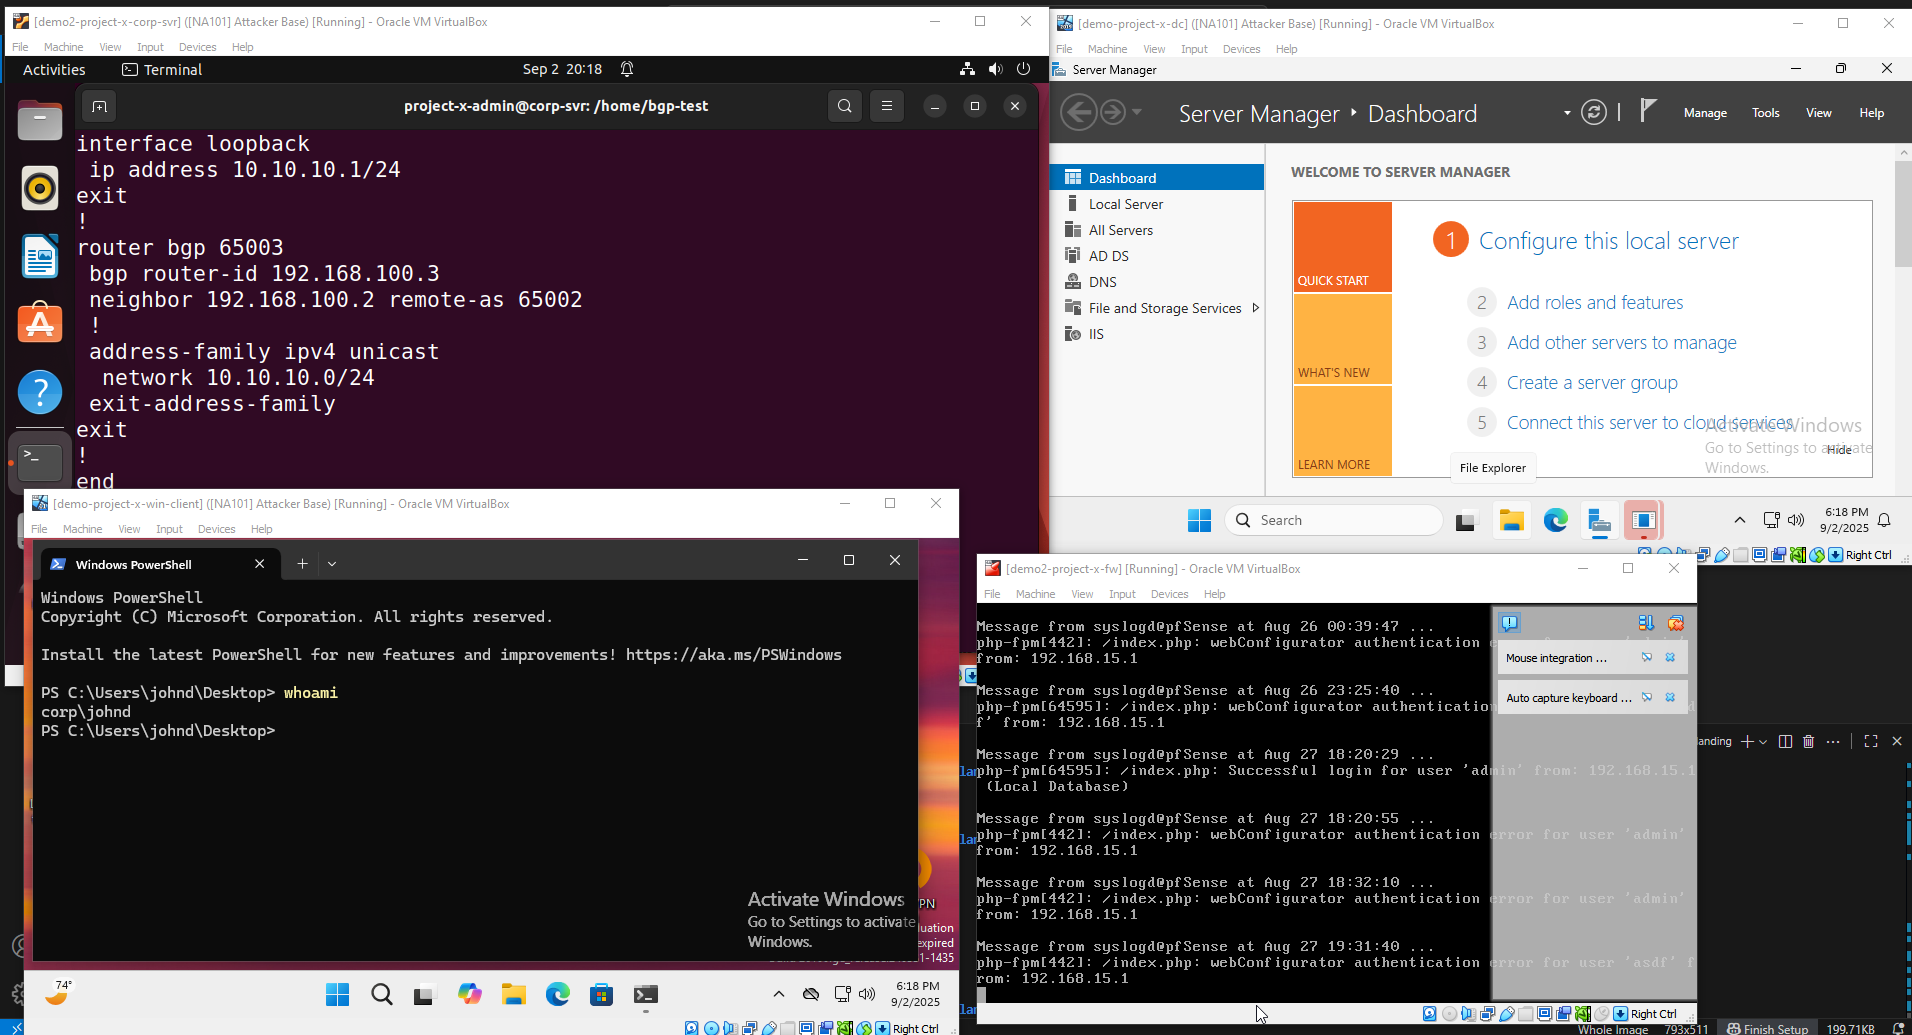Hide the Server Manager welcome tile
The height and width of the screenshot is (1035, 1912).
click(x=1839, y=450)
